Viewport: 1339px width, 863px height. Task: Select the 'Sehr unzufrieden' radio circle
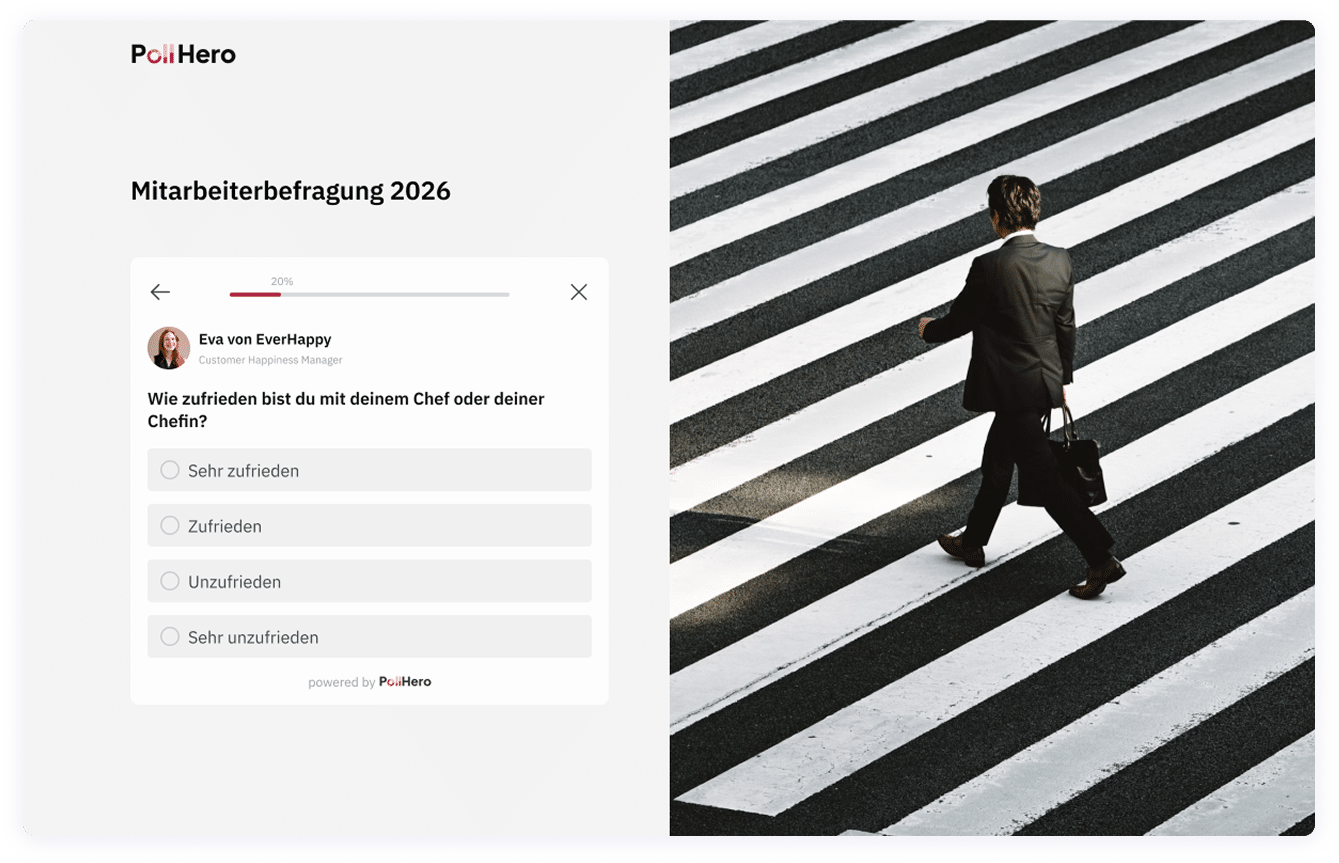click(x=170, y=637)
